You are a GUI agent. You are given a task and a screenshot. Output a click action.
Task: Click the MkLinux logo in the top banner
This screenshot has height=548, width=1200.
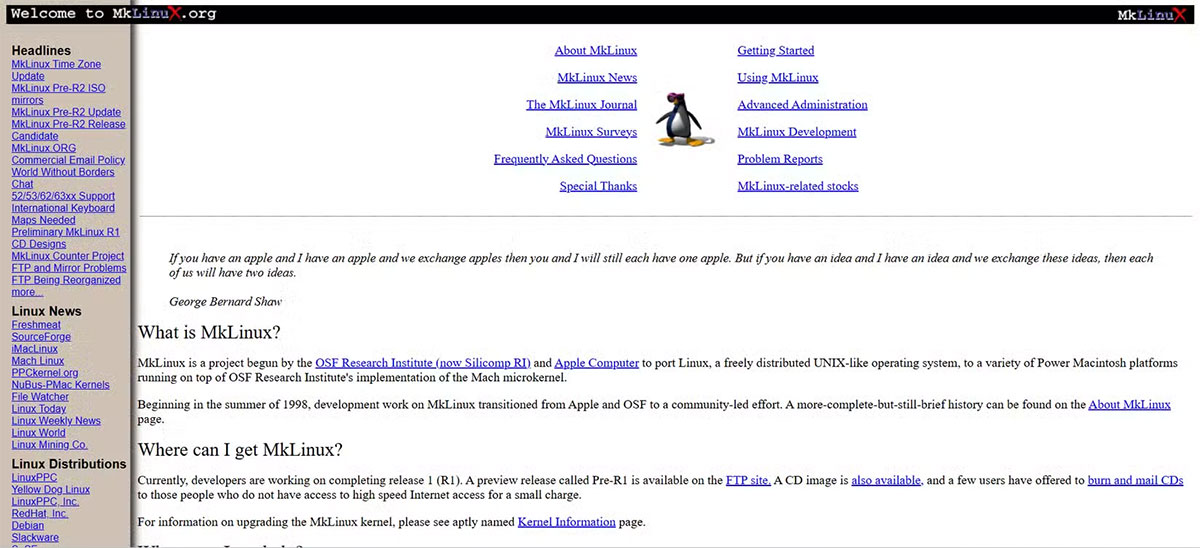pos(1151,14)
